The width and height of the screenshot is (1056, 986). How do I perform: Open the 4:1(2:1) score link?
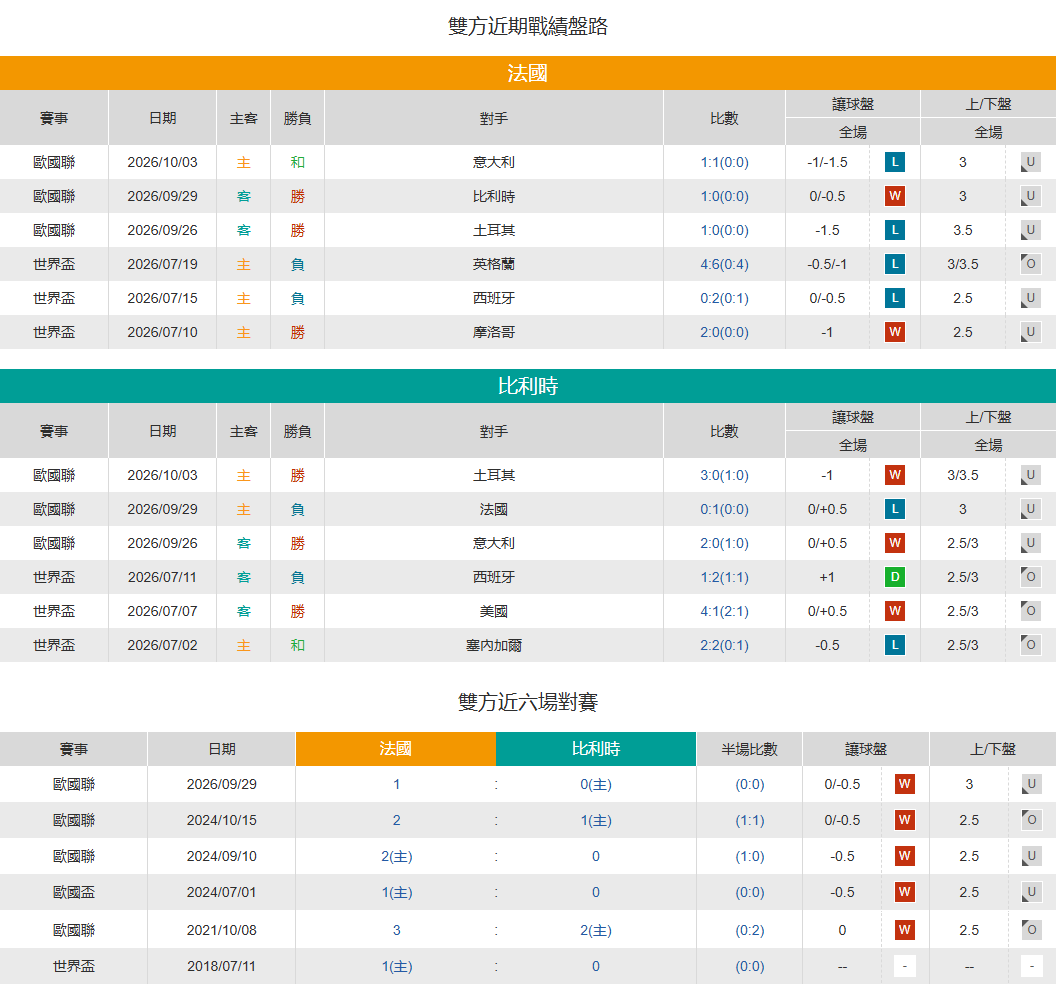pyautogui.click(x=724, y=612)
